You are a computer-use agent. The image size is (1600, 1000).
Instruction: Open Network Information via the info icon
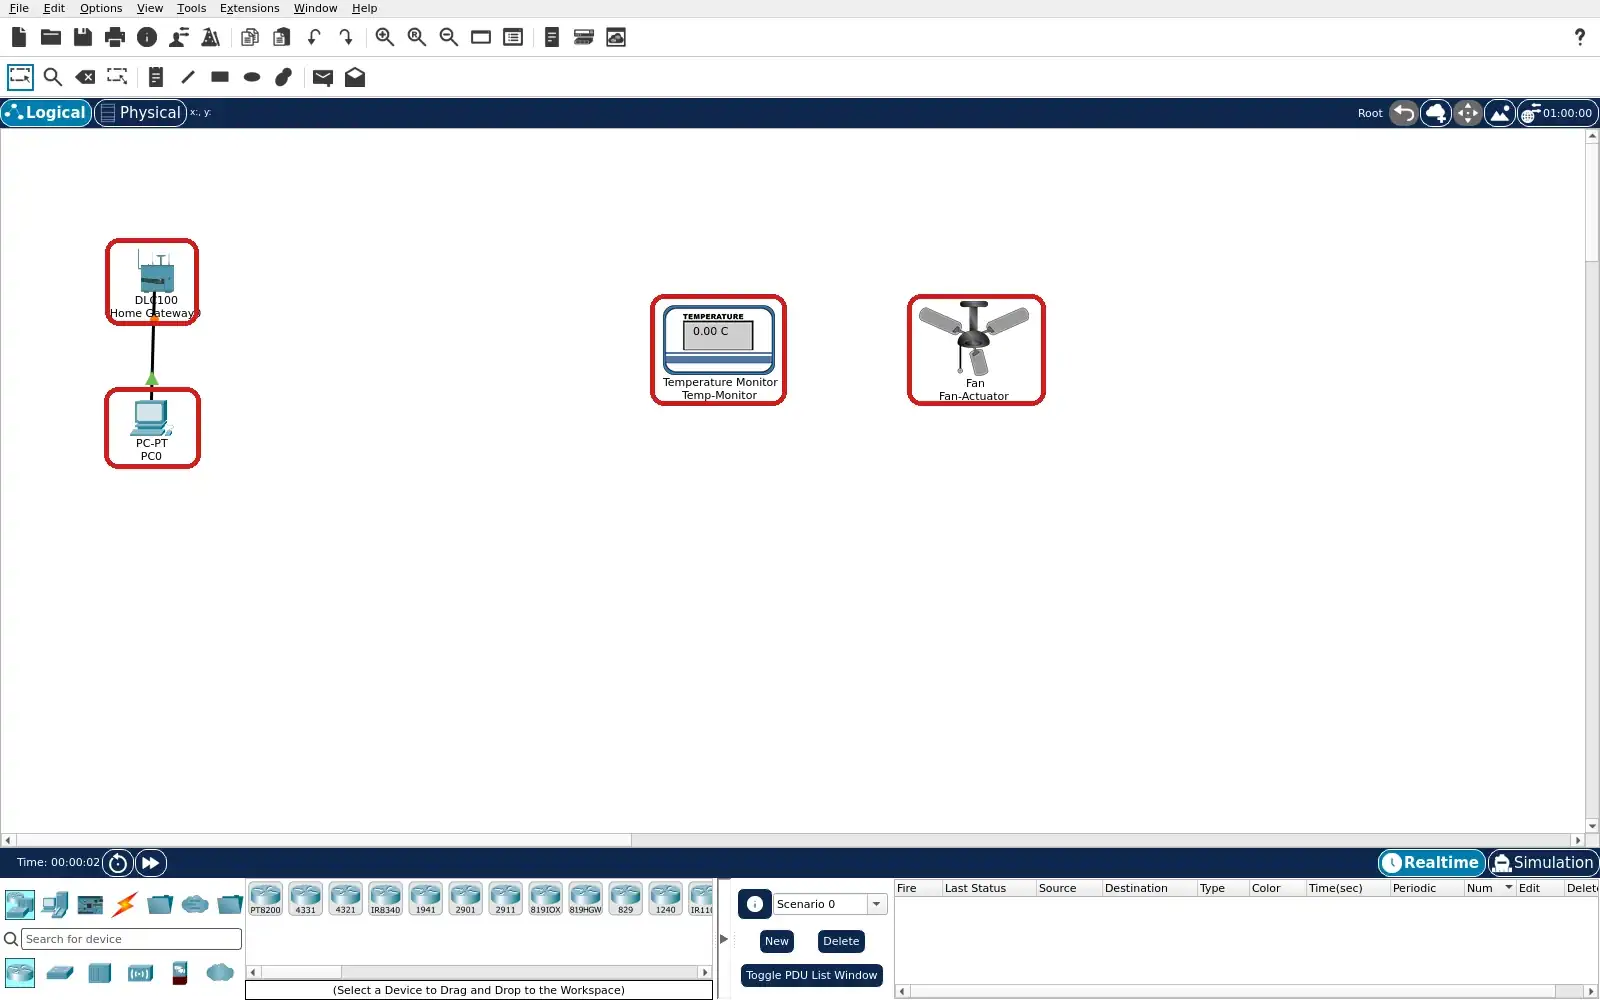(x=147, y=37)
